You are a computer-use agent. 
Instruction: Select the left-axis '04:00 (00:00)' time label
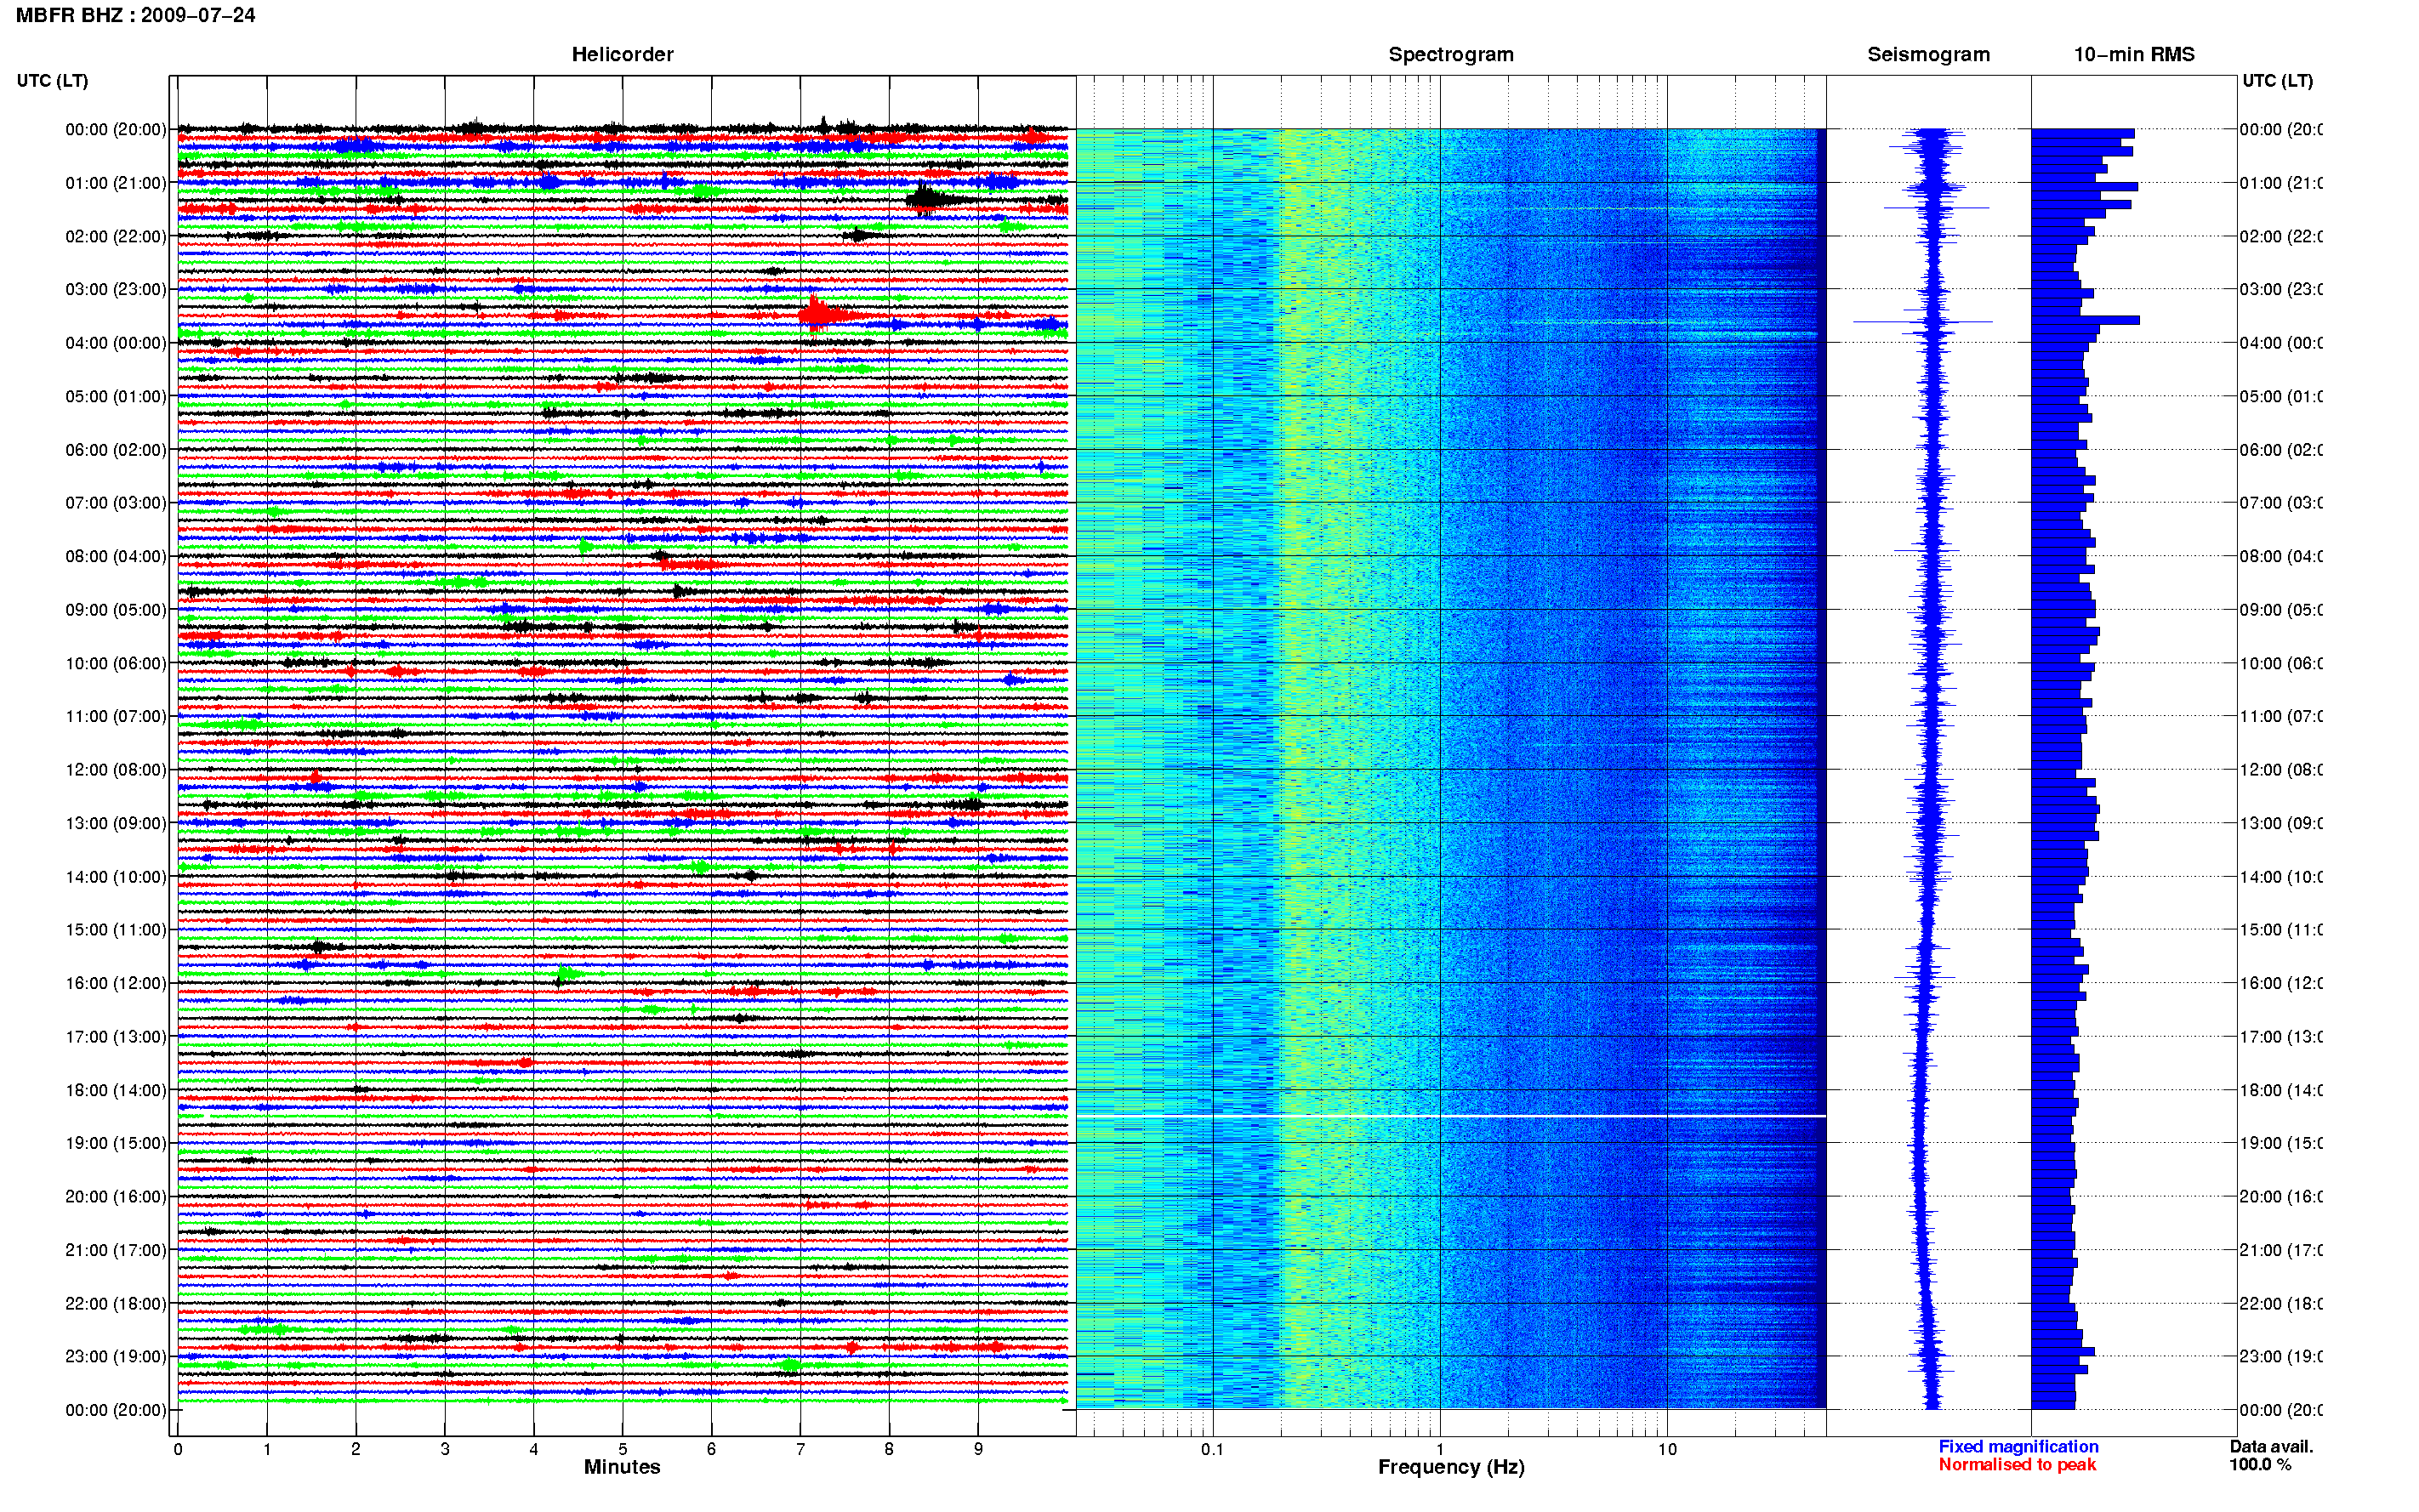116,343
